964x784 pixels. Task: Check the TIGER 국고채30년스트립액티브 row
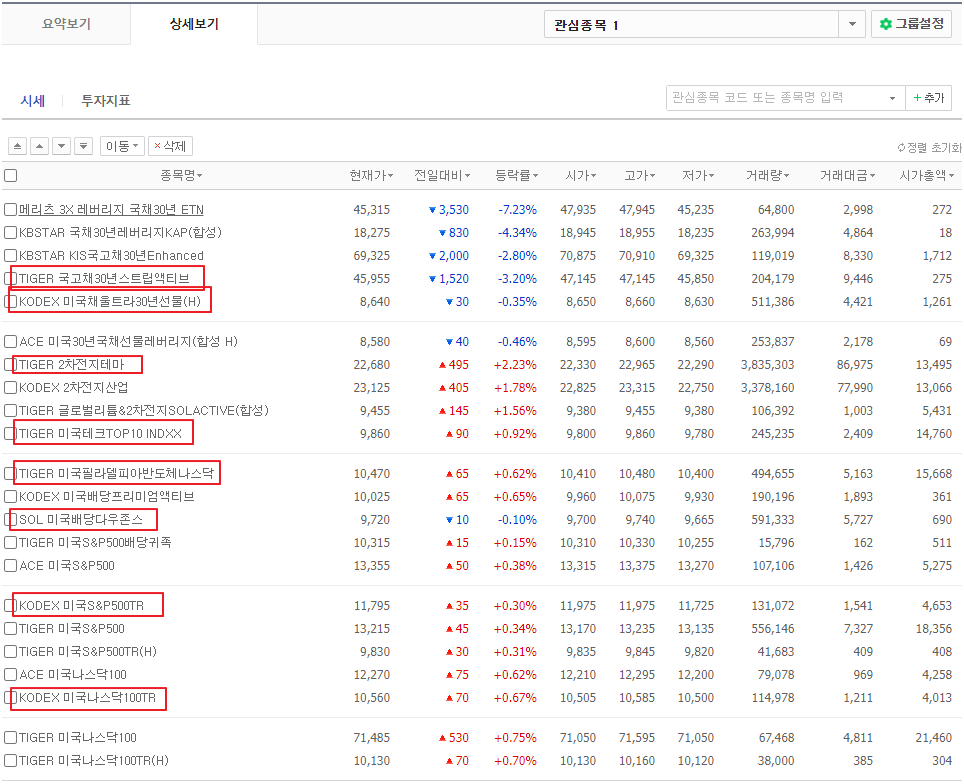[x=10, y=279]
